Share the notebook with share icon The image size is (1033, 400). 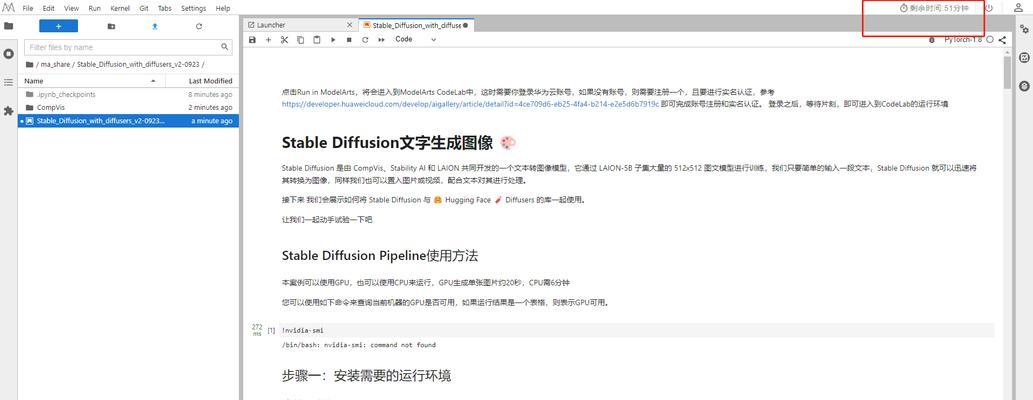[x=1002, y=40]
